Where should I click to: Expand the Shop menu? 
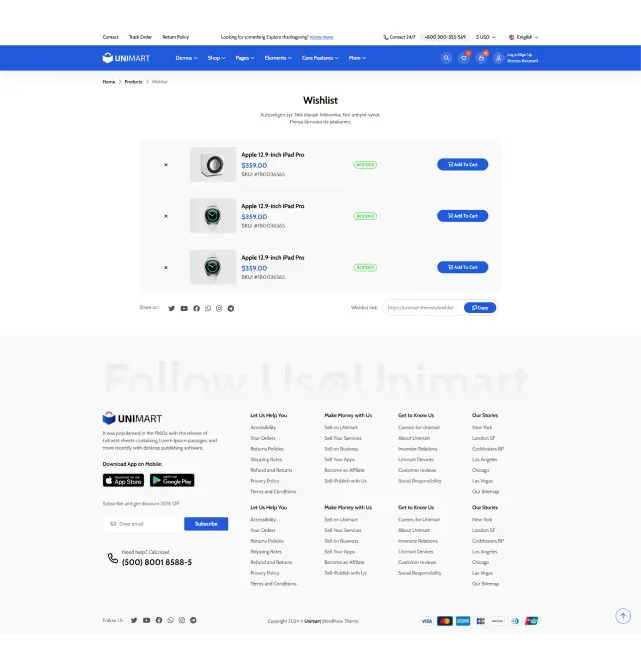pos(216,58)
